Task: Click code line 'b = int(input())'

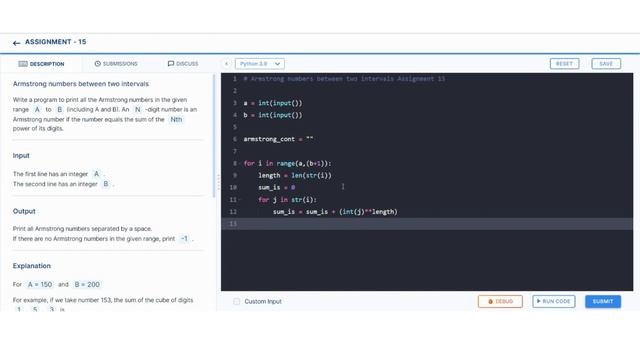Action: tap(273, 115)
